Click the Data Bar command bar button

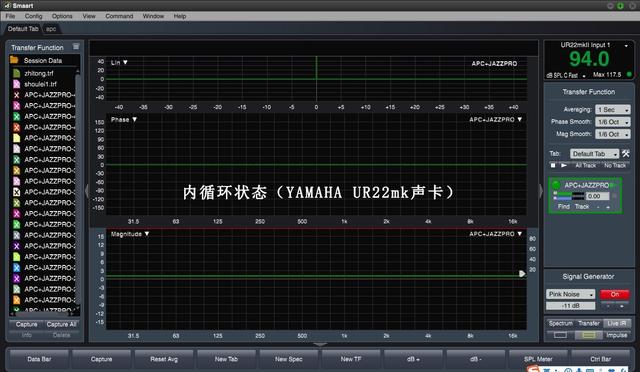tap(39, 359)
